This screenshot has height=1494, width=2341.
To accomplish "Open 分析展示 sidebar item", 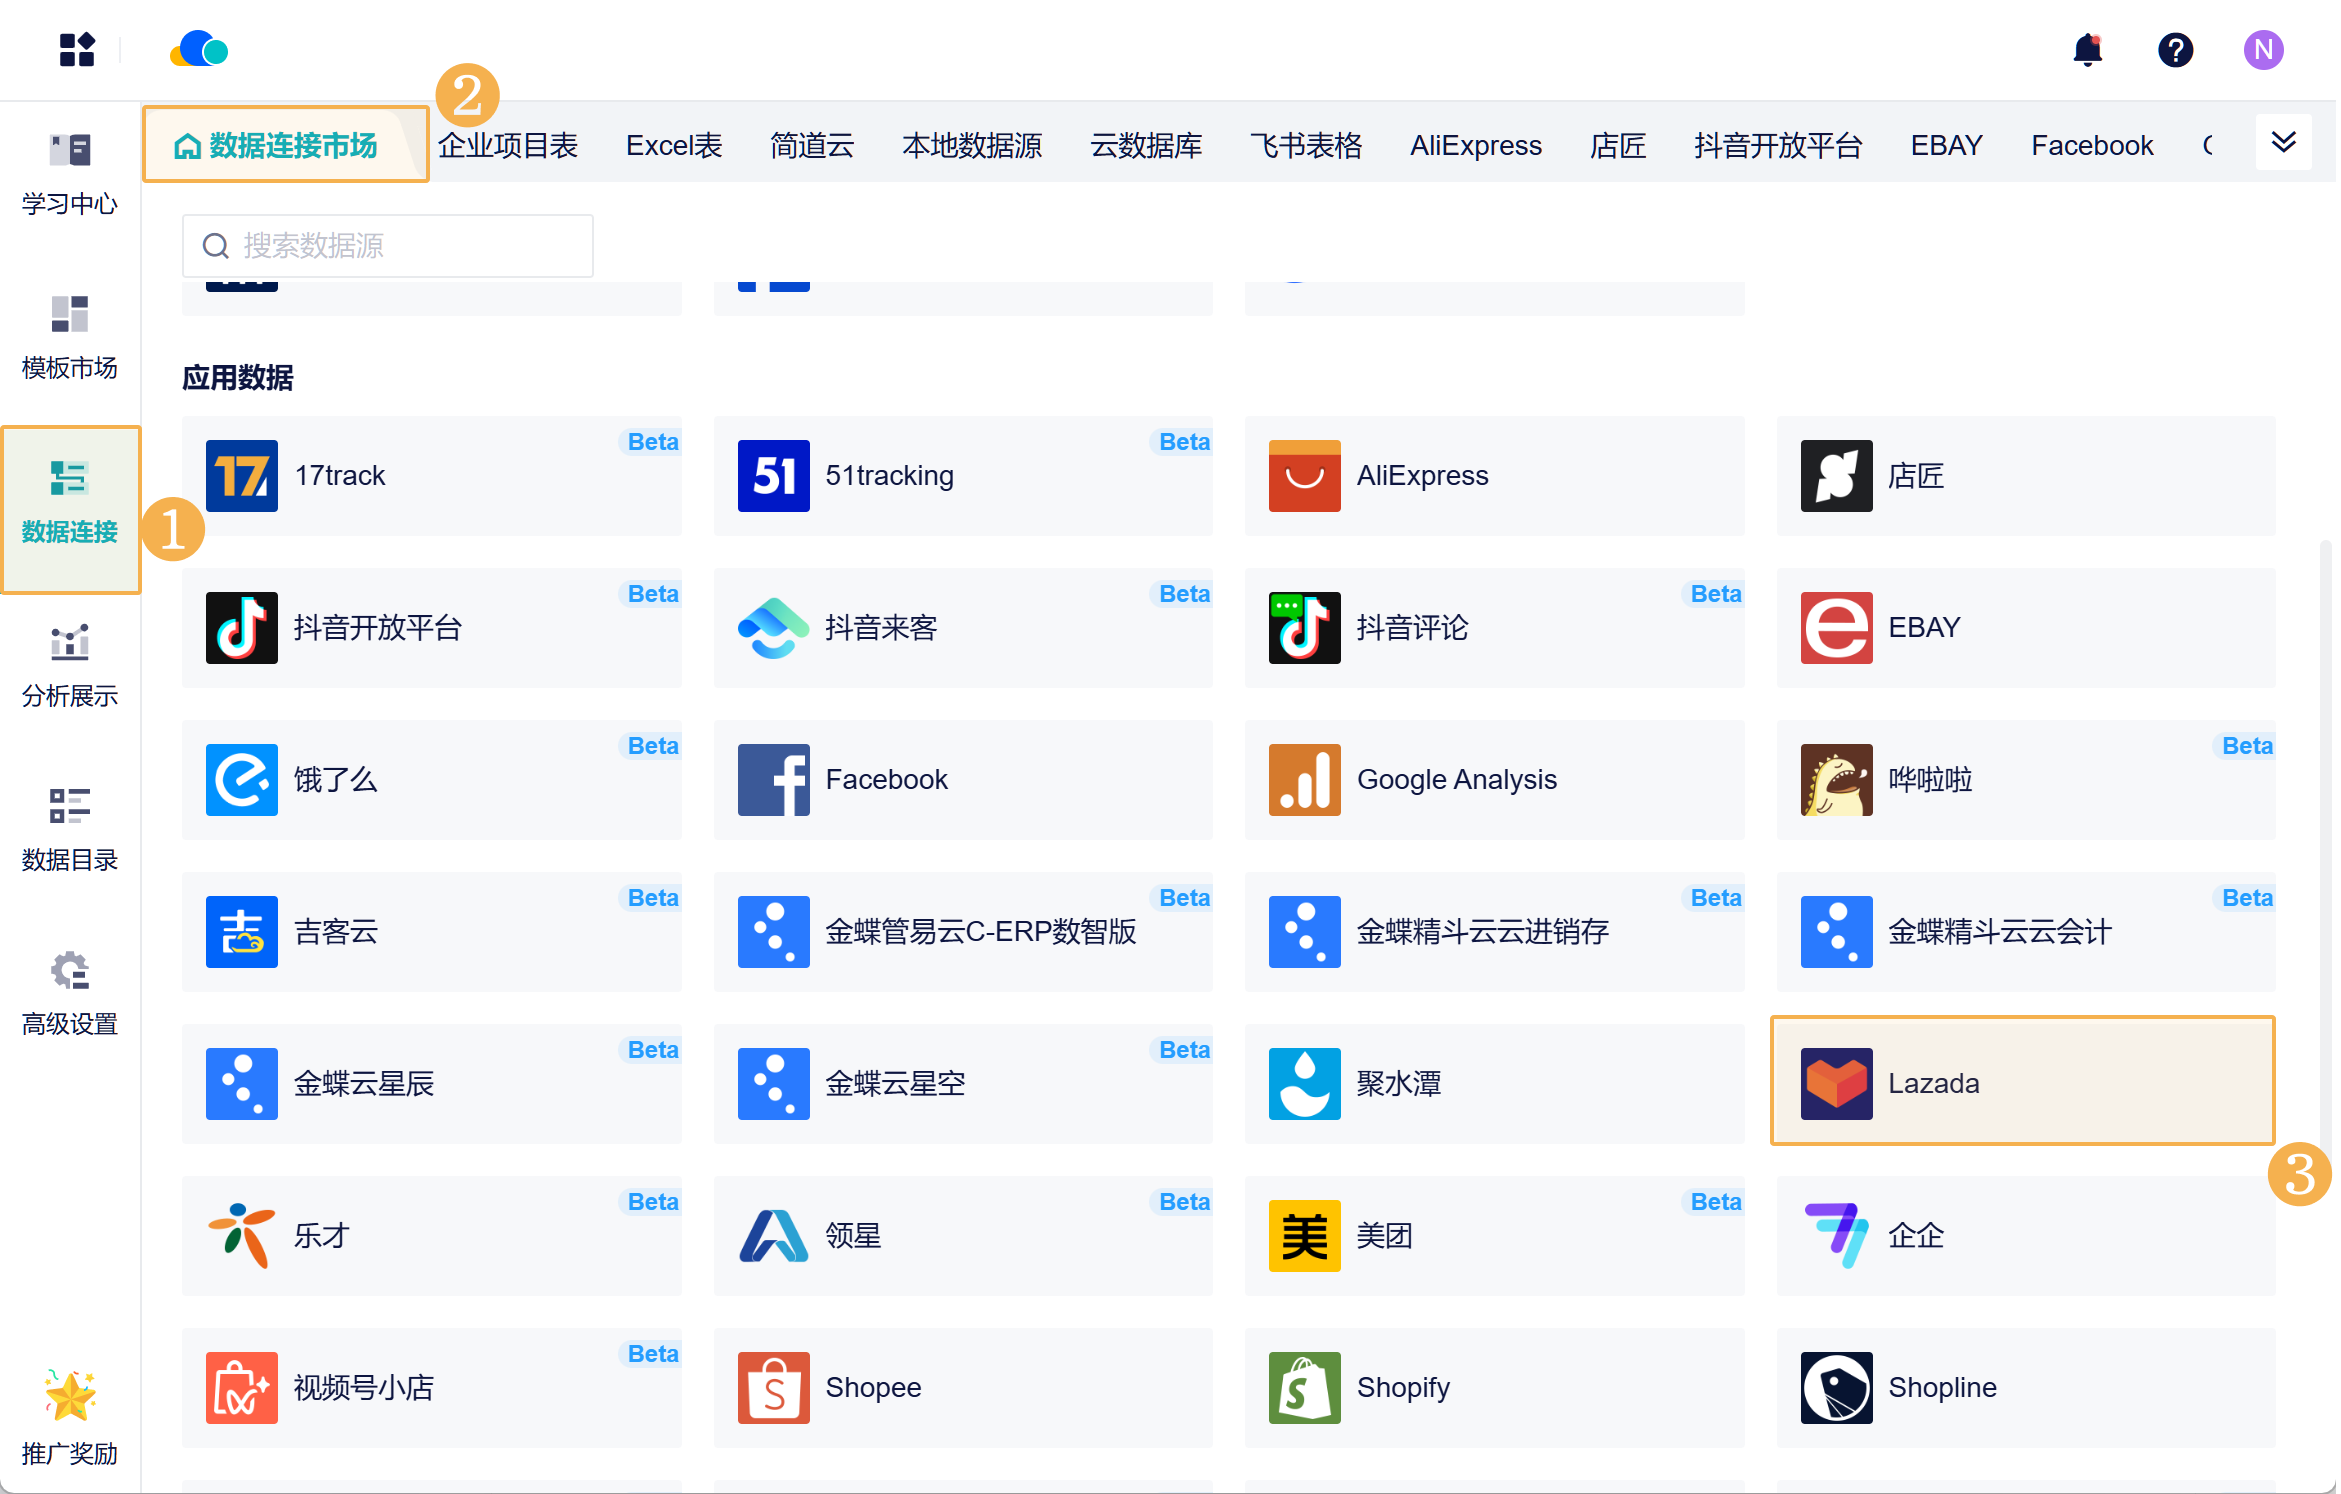I will point(70,666).
